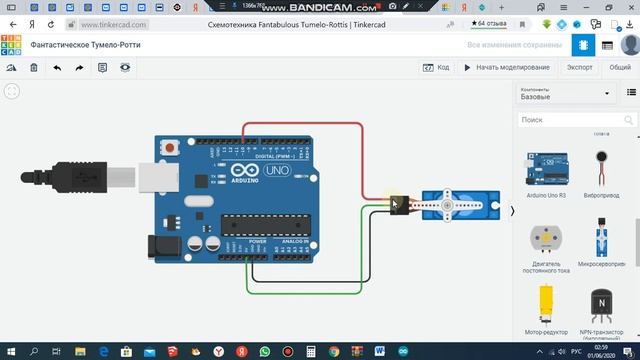The image size is (640, 360).
Task: Open Arduino IDE from taskbar
Action: 403,351
